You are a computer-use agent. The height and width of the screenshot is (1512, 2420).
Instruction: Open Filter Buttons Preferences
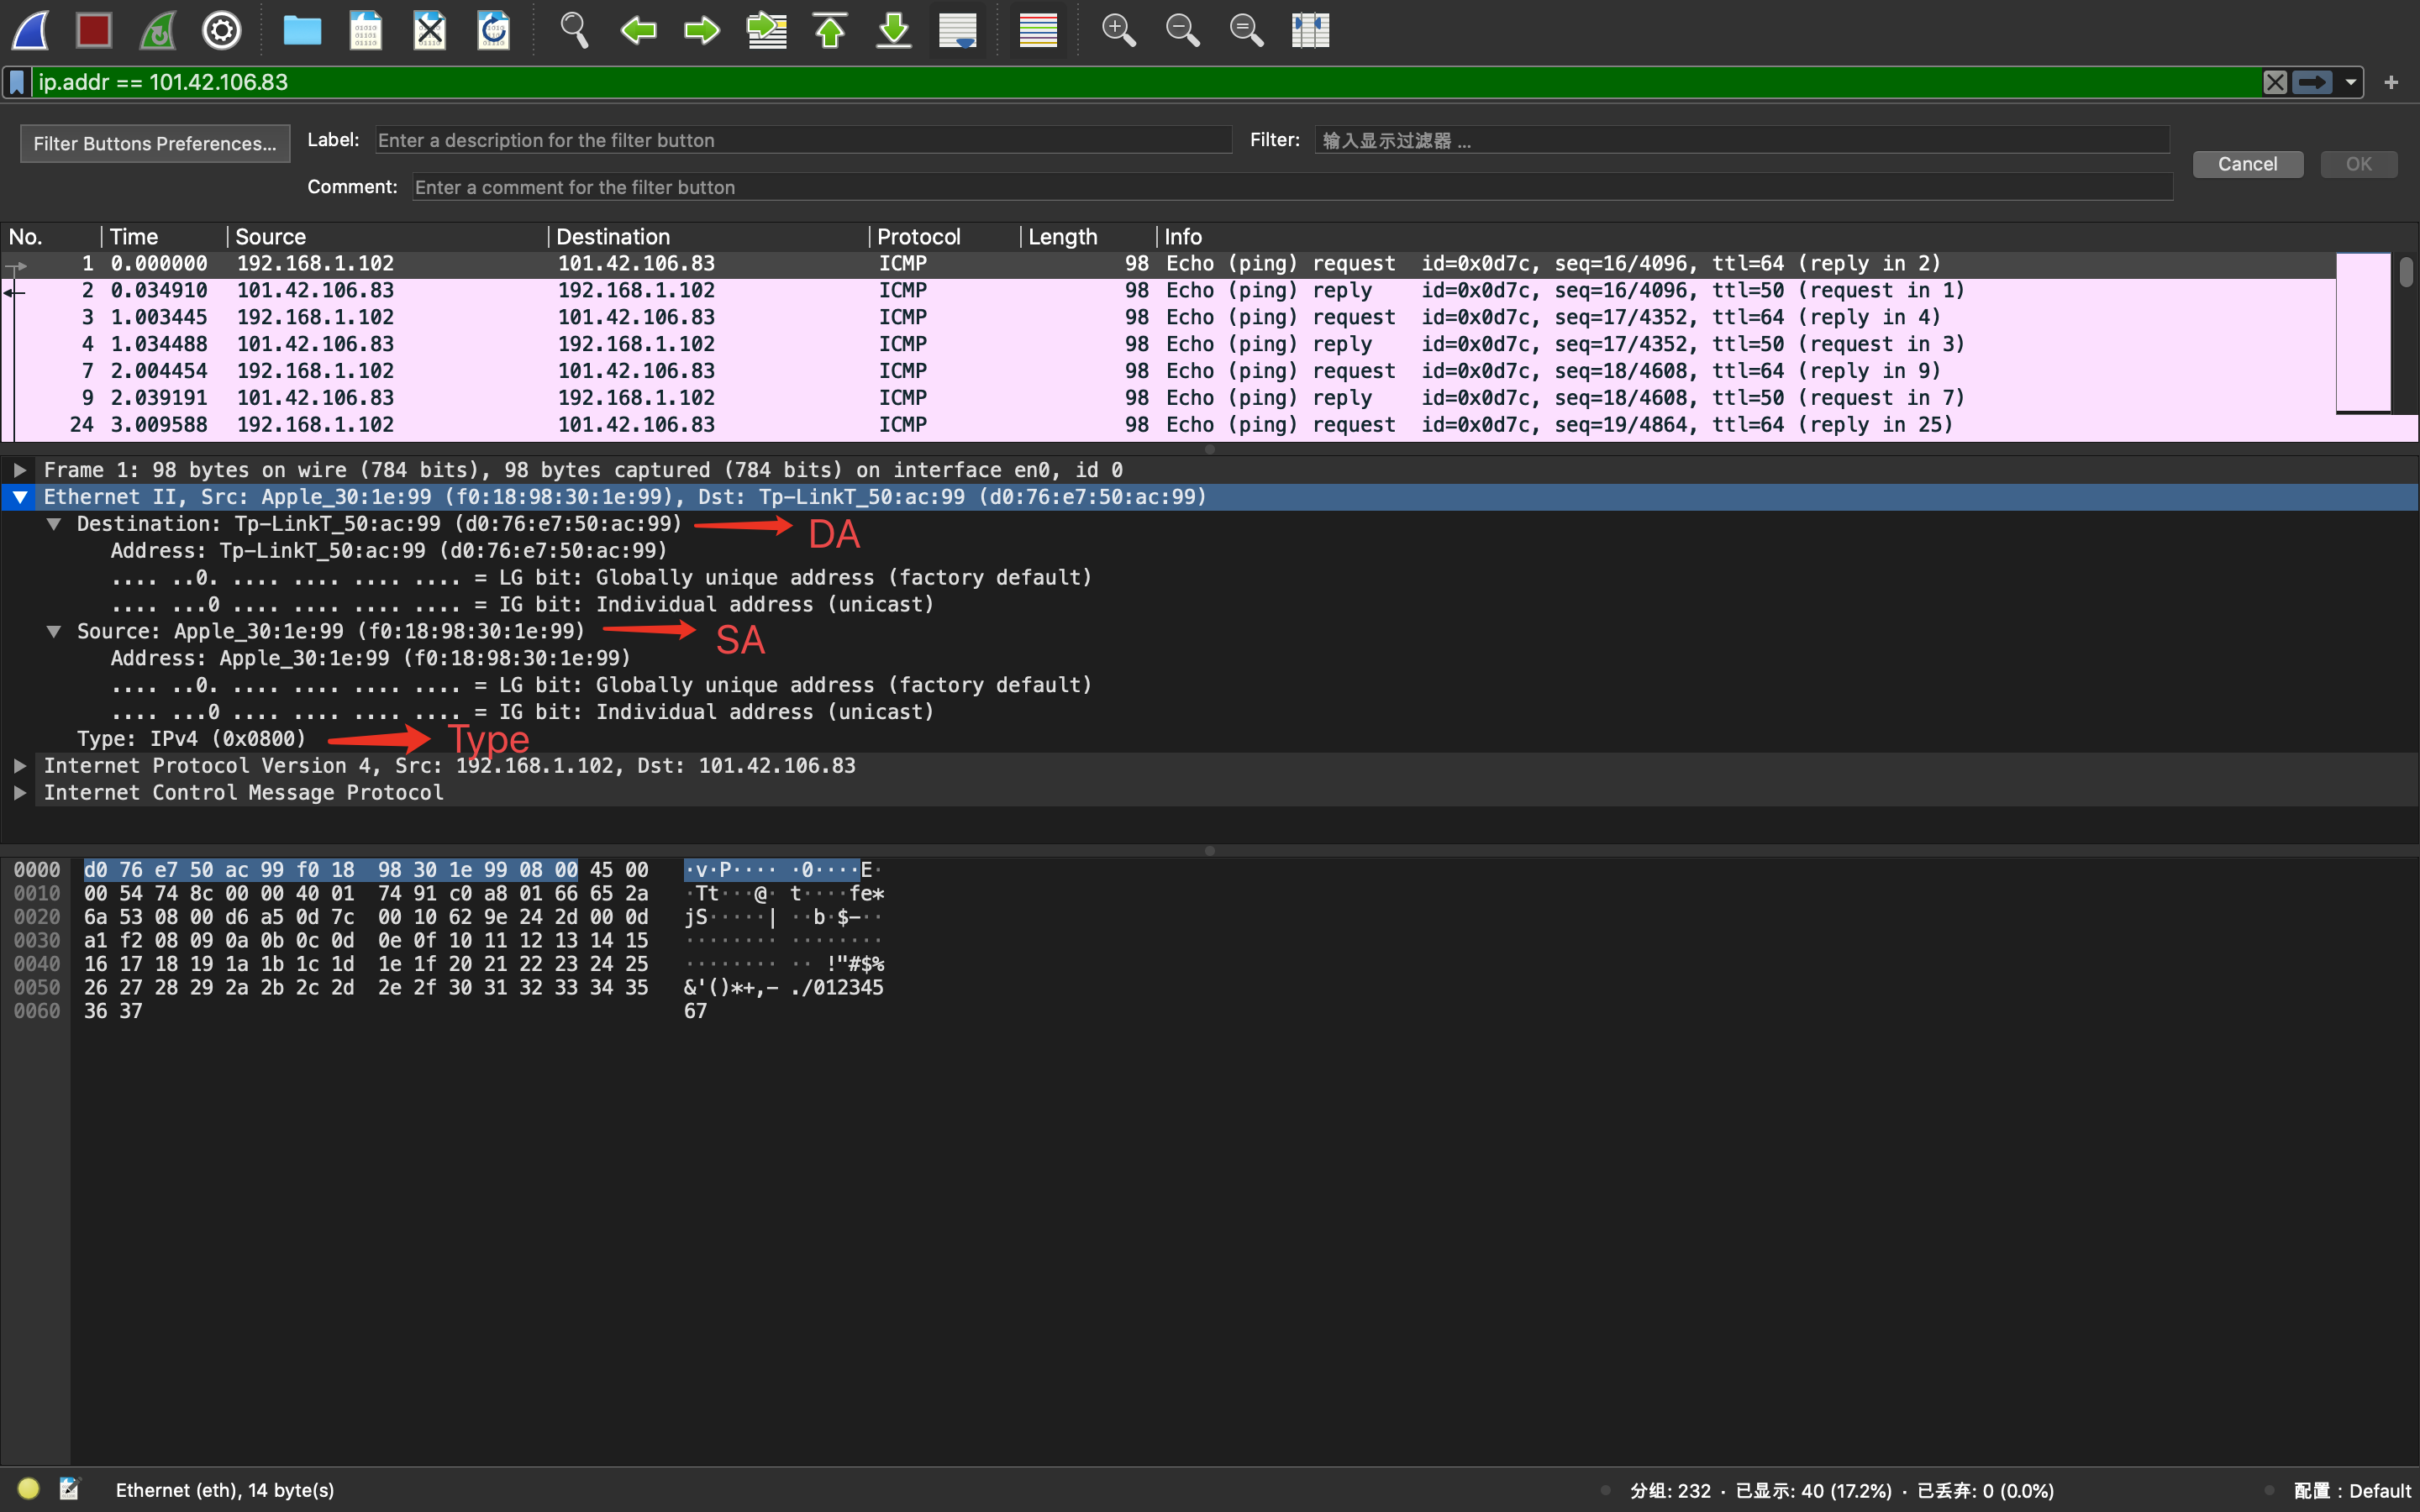[155, 143]
